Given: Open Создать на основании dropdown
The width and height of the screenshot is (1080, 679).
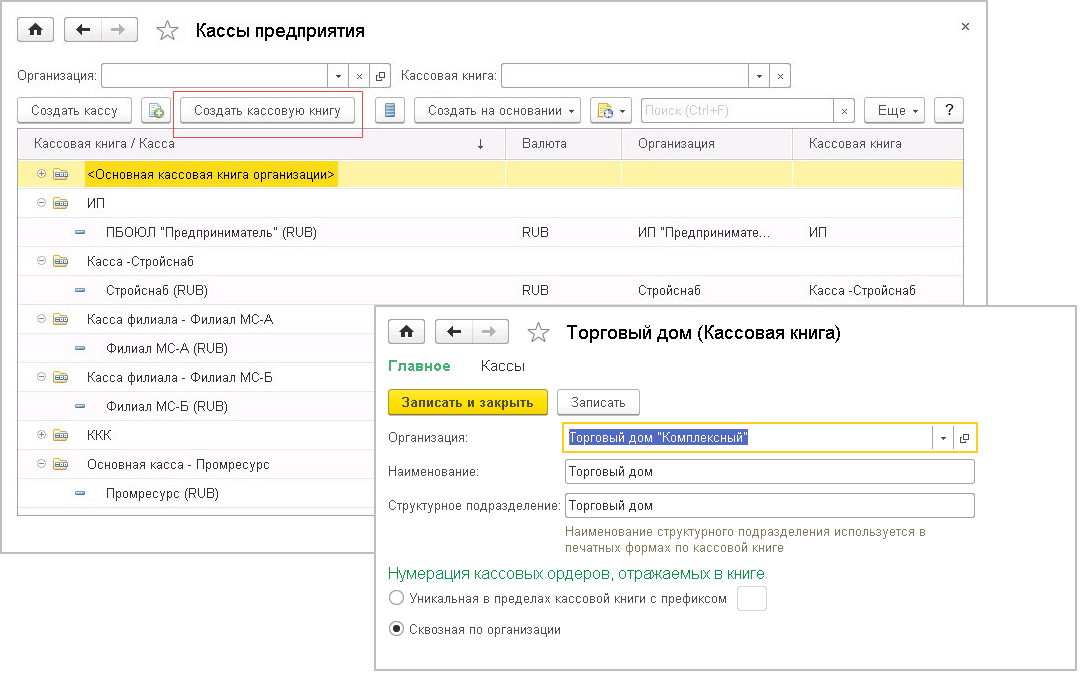Looking at the screenshot, I should pos(497,111).
